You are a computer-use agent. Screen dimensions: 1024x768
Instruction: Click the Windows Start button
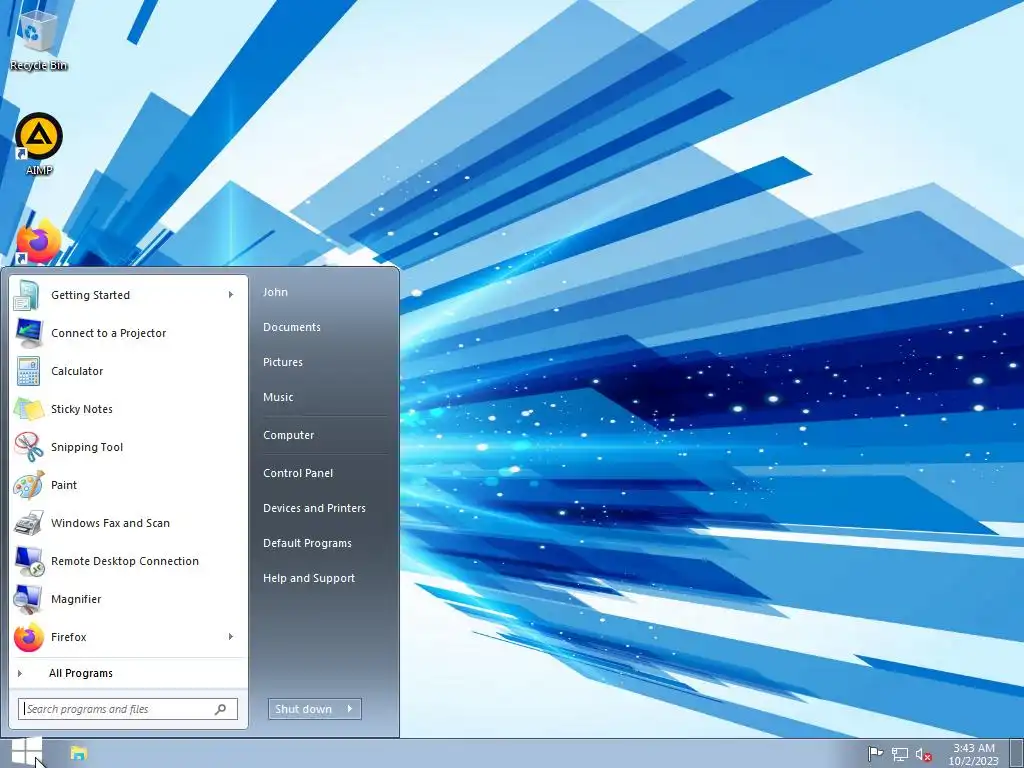point(26,753)
